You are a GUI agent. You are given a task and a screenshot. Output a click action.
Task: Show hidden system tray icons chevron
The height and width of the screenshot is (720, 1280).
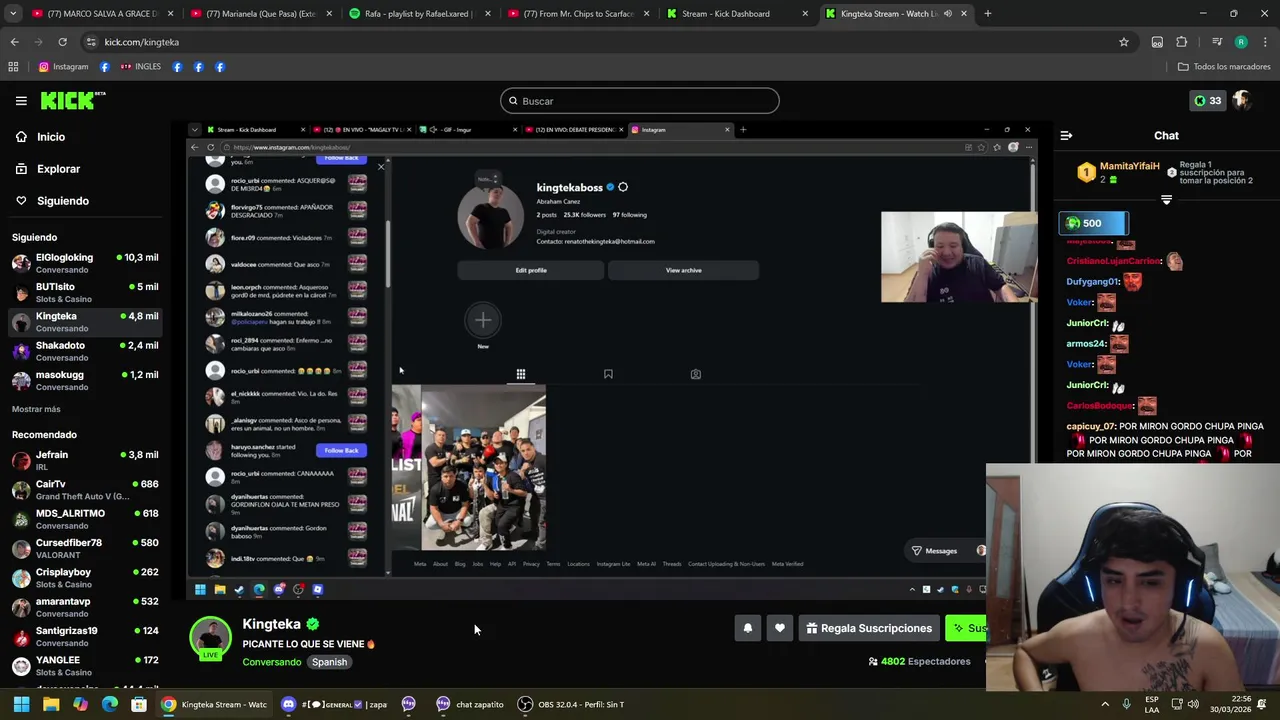pos(1105,704)
